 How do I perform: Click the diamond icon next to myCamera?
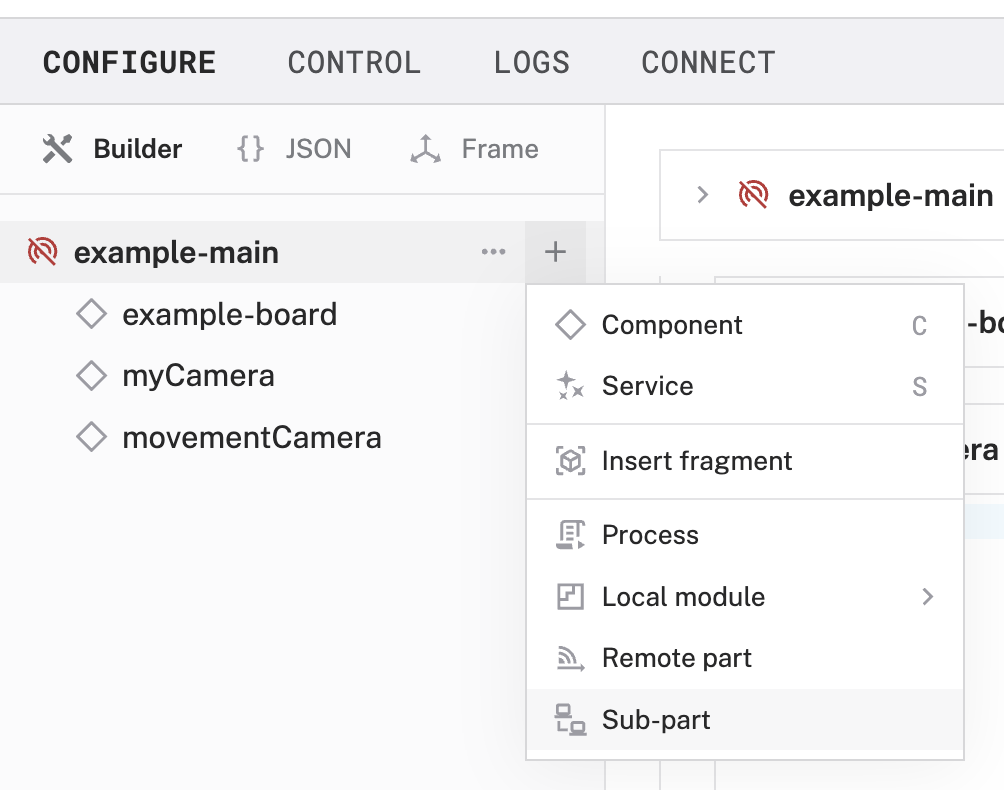pos(90,375)
